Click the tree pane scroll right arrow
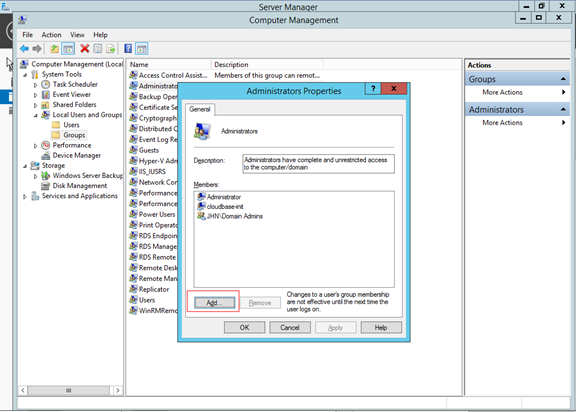Screen dimensions: 580x412 click(x=118, y=390)
